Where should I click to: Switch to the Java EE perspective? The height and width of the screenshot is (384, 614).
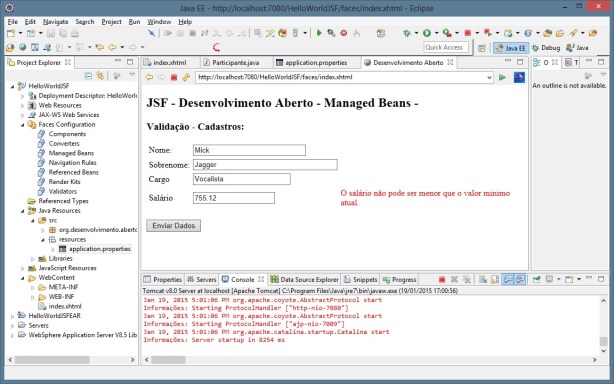tap(511, 48)
